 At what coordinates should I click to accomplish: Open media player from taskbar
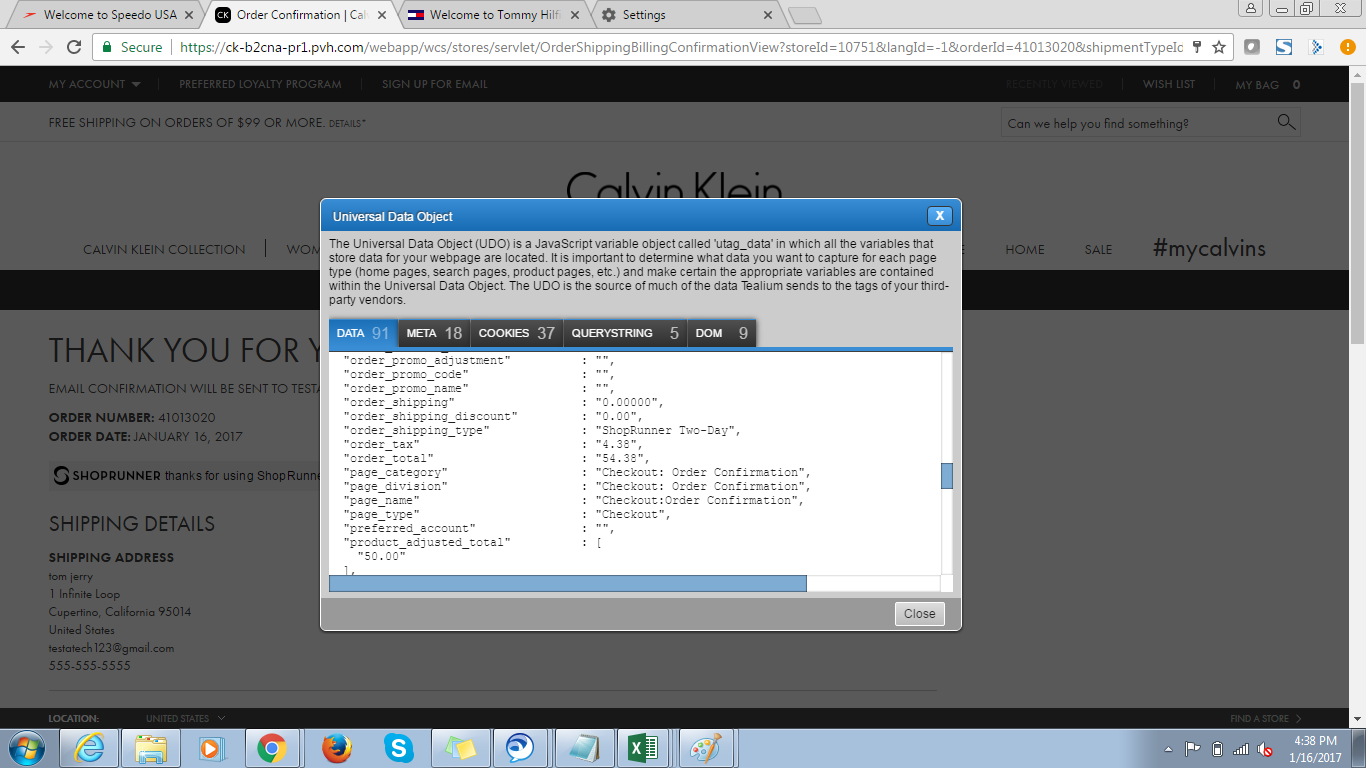coord(210,748)
